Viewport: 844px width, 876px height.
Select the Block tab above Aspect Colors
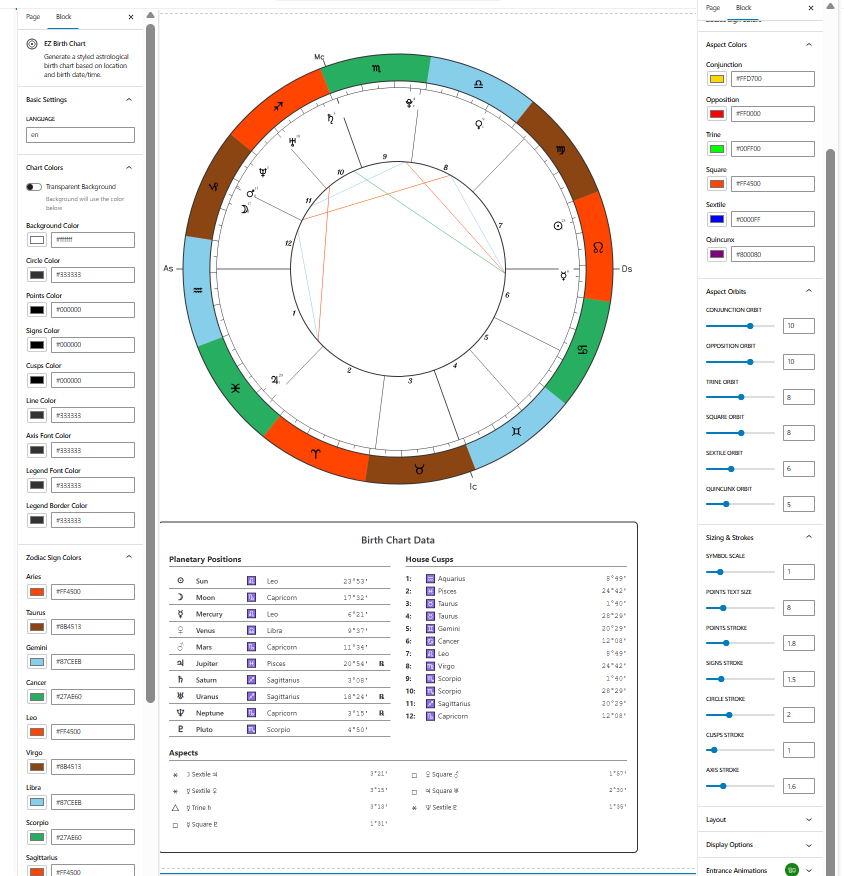(x=743, y=8)
